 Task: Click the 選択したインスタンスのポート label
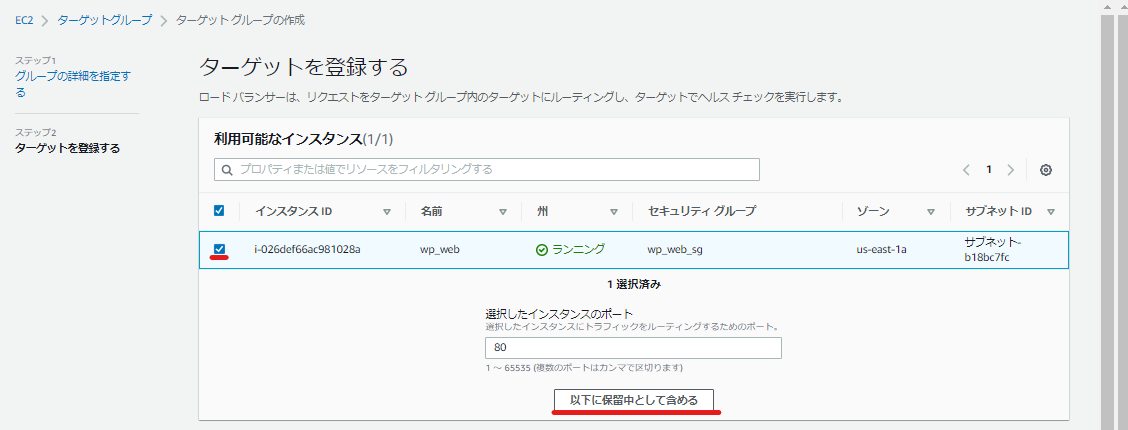[x=559, y=314]
